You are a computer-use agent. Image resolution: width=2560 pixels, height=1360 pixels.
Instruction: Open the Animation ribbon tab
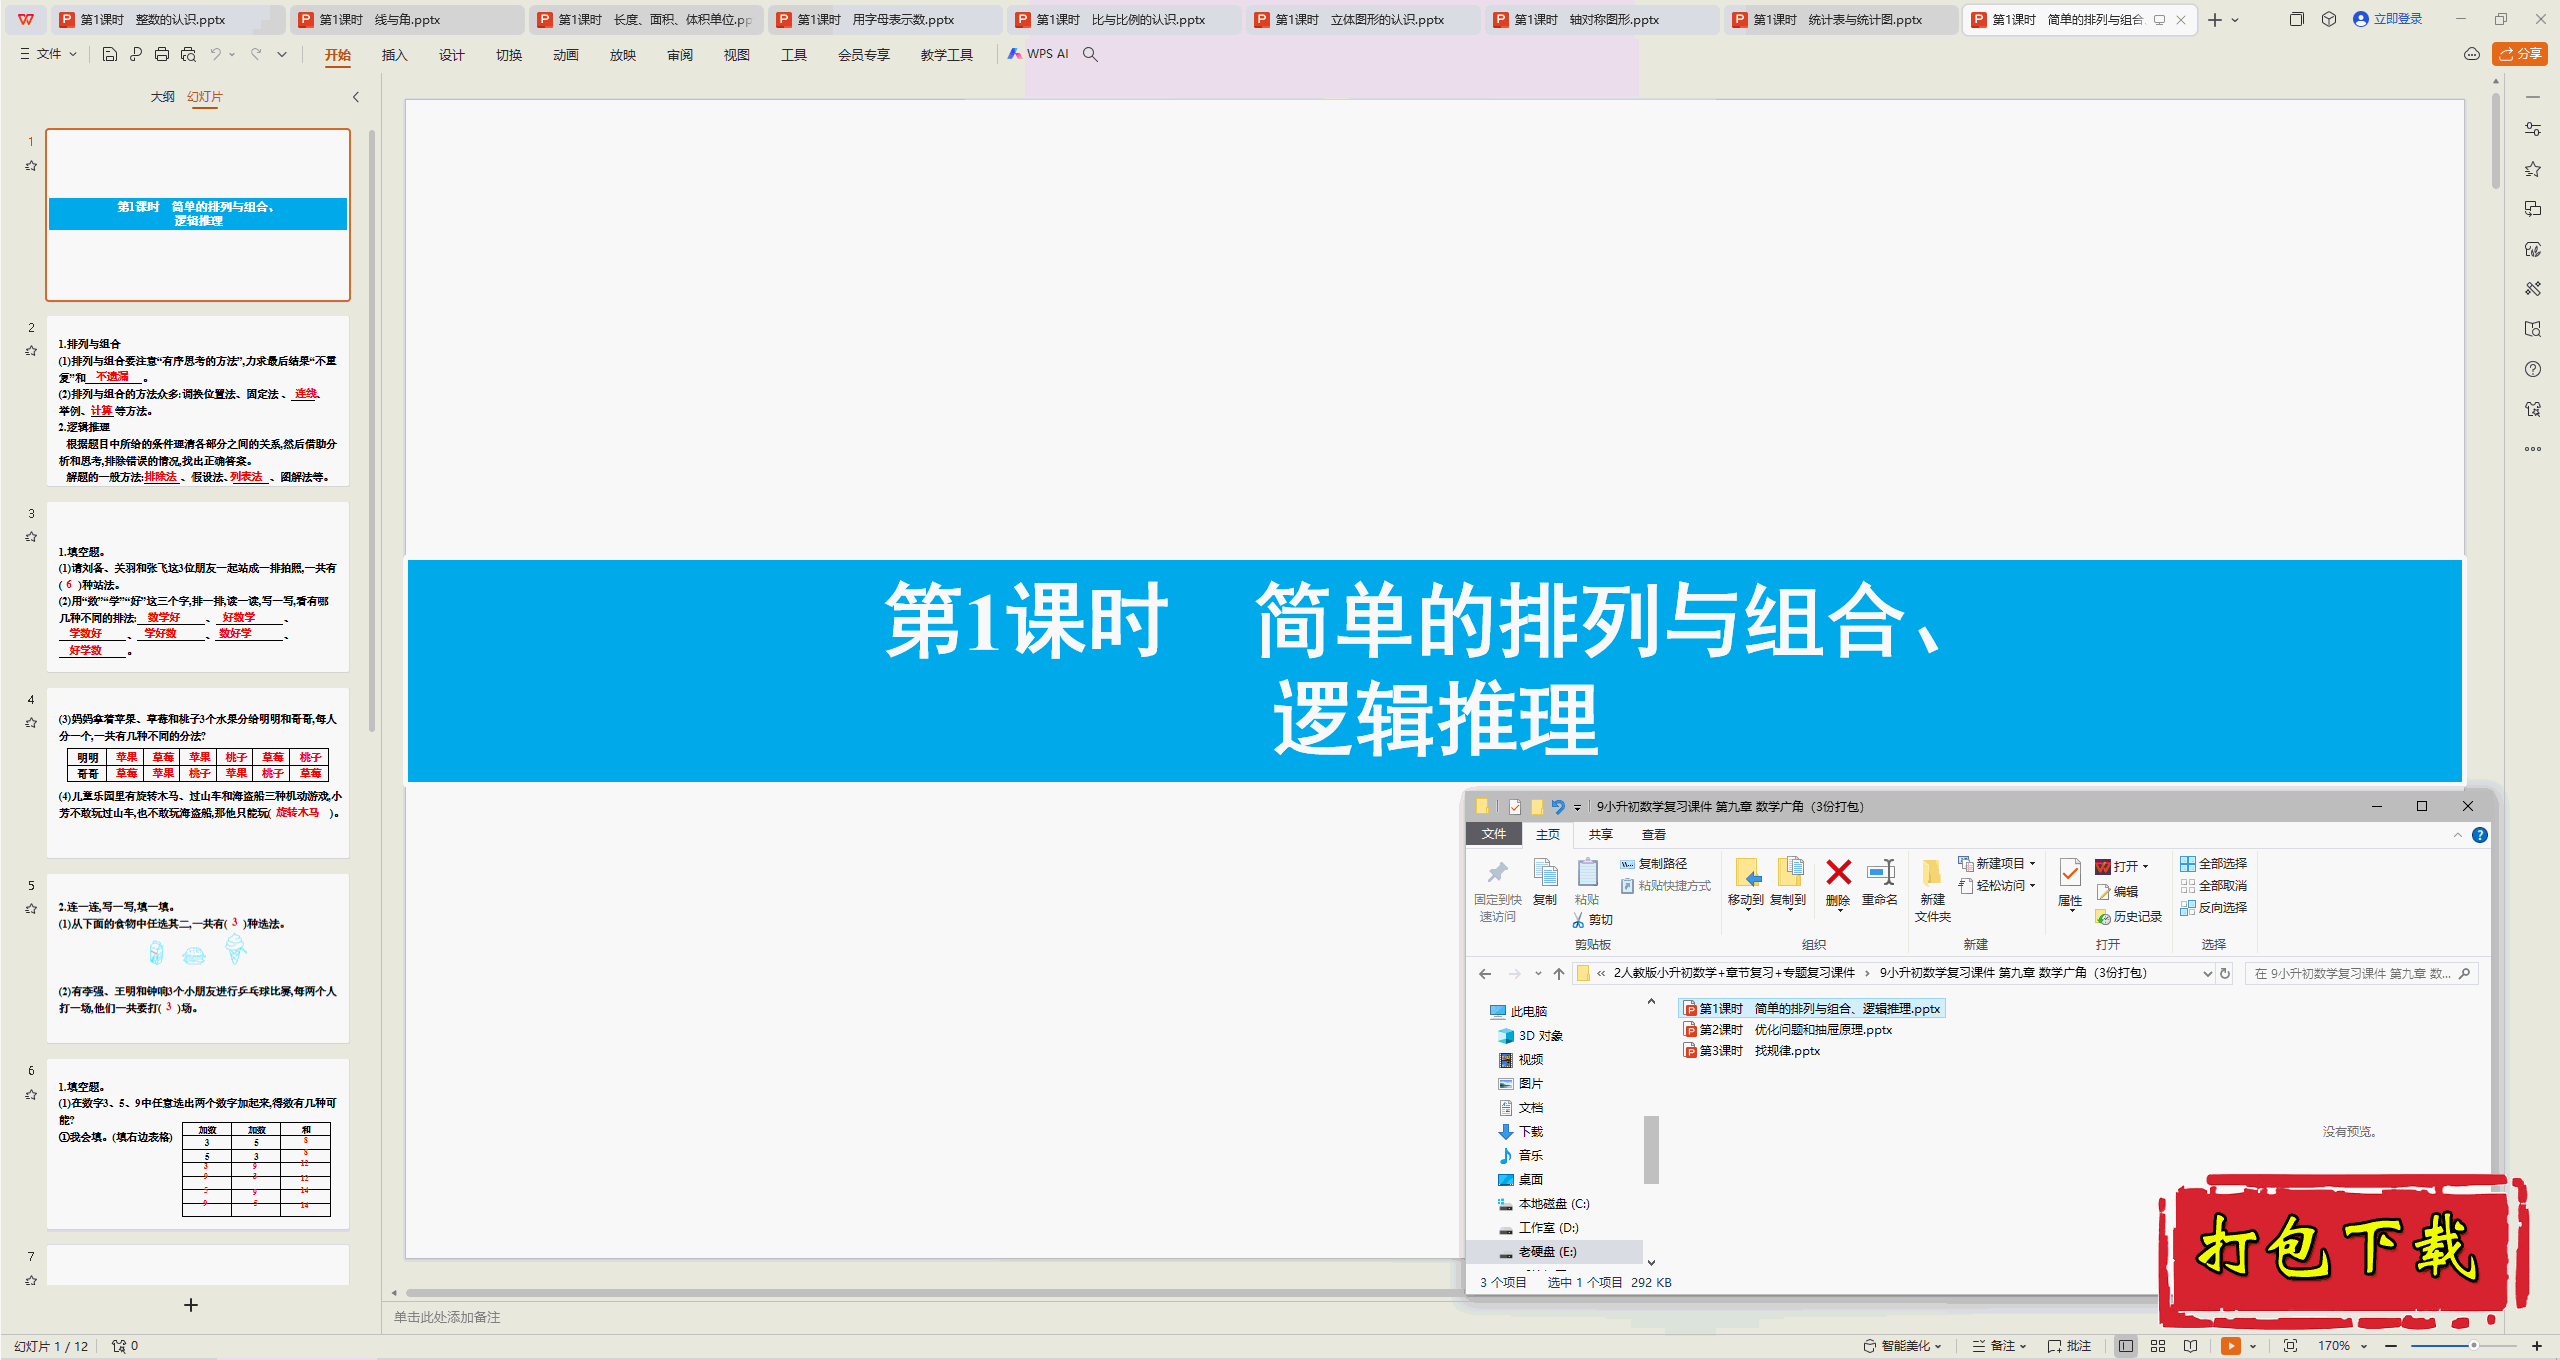click(x=566, y=55)
